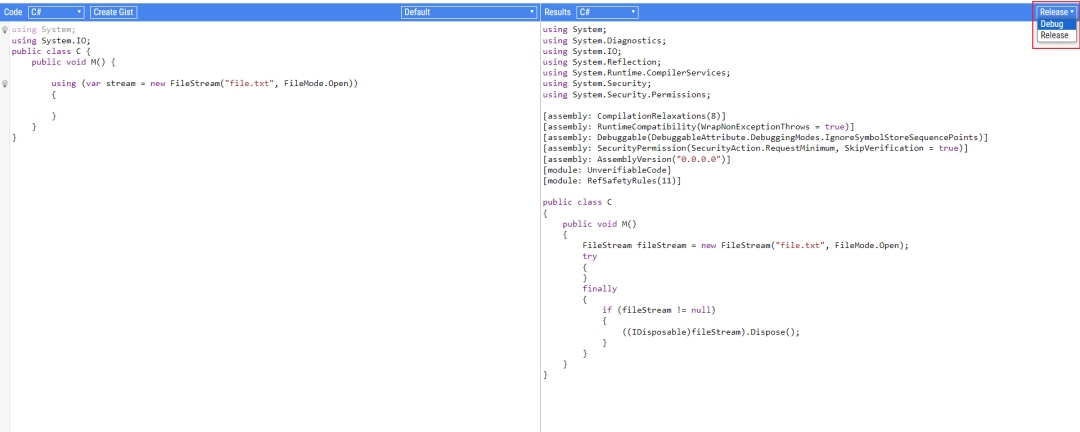Click the lightbulb icon beside the using-stream statement
This screenshot has height=432, width=1080.
(5, 83)
